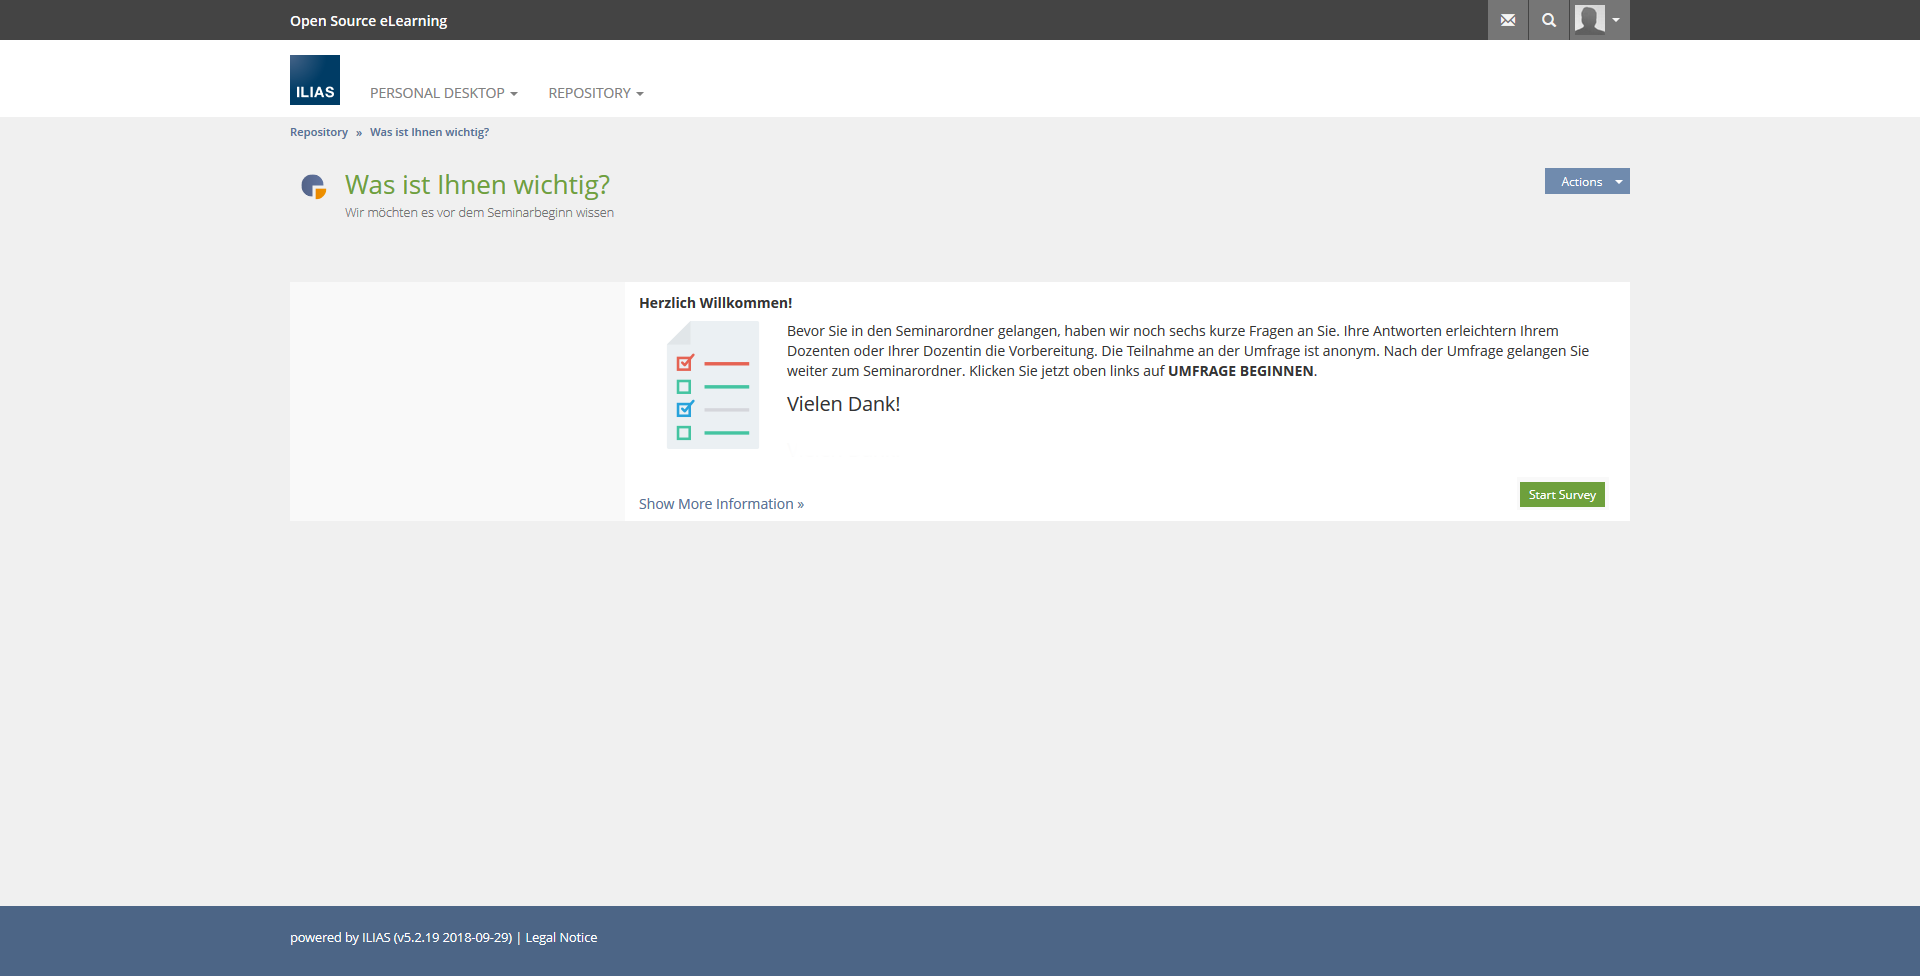Click the Herzlich Willkommen heading
The height and width of the screenshot is (976, 1920).
[715, 303]
